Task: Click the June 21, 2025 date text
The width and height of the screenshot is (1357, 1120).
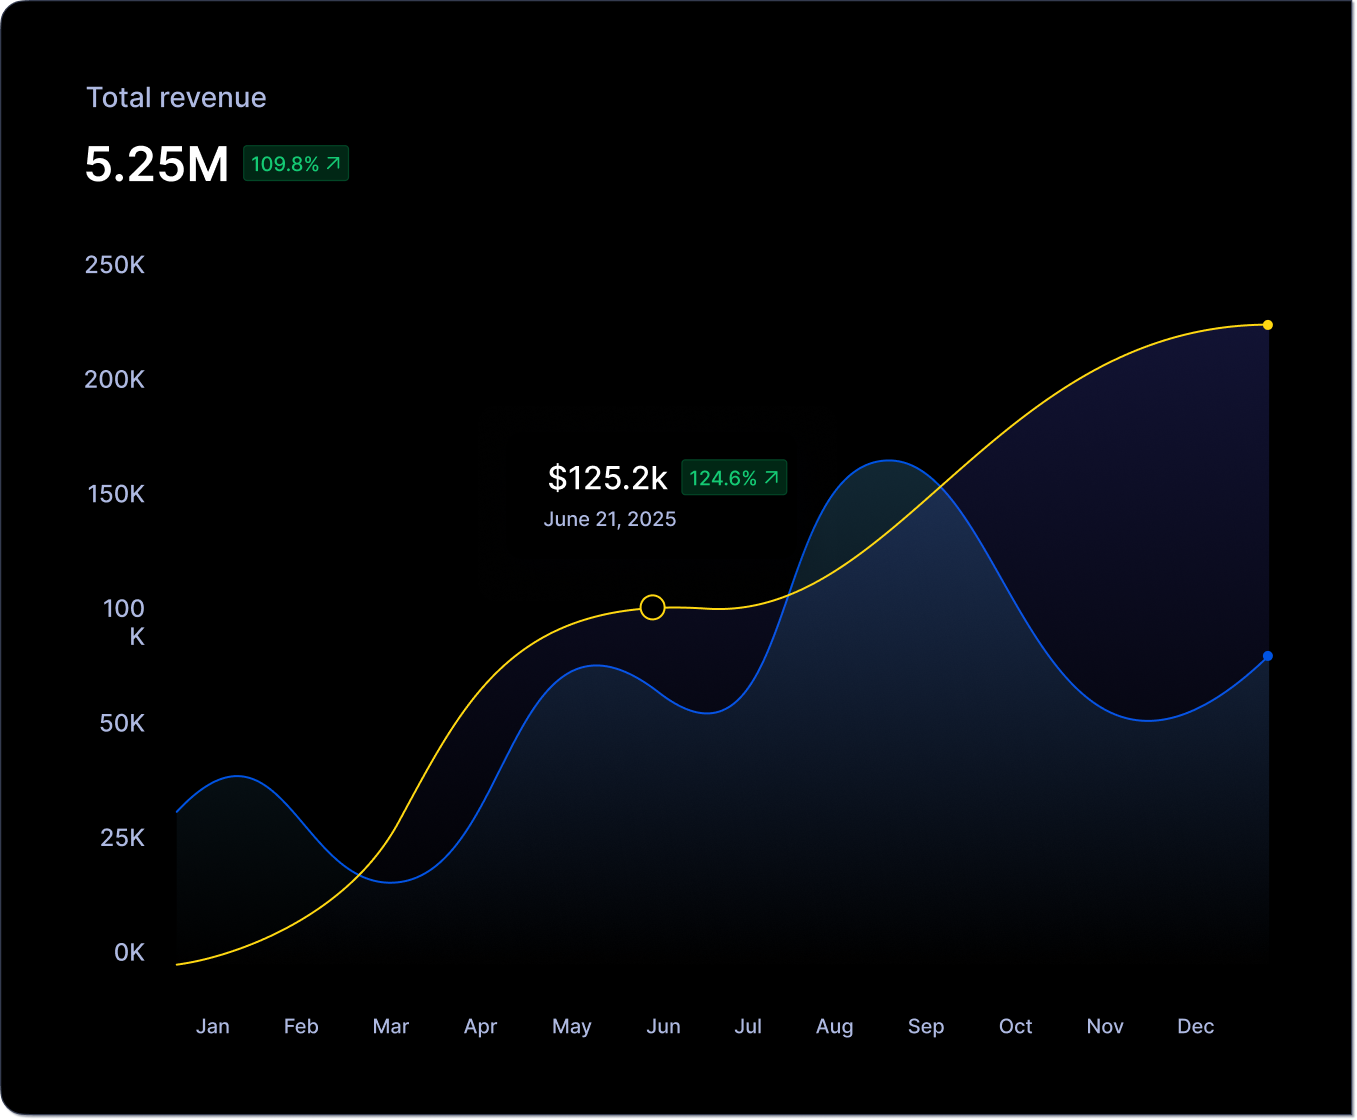Action: [609, 519]
